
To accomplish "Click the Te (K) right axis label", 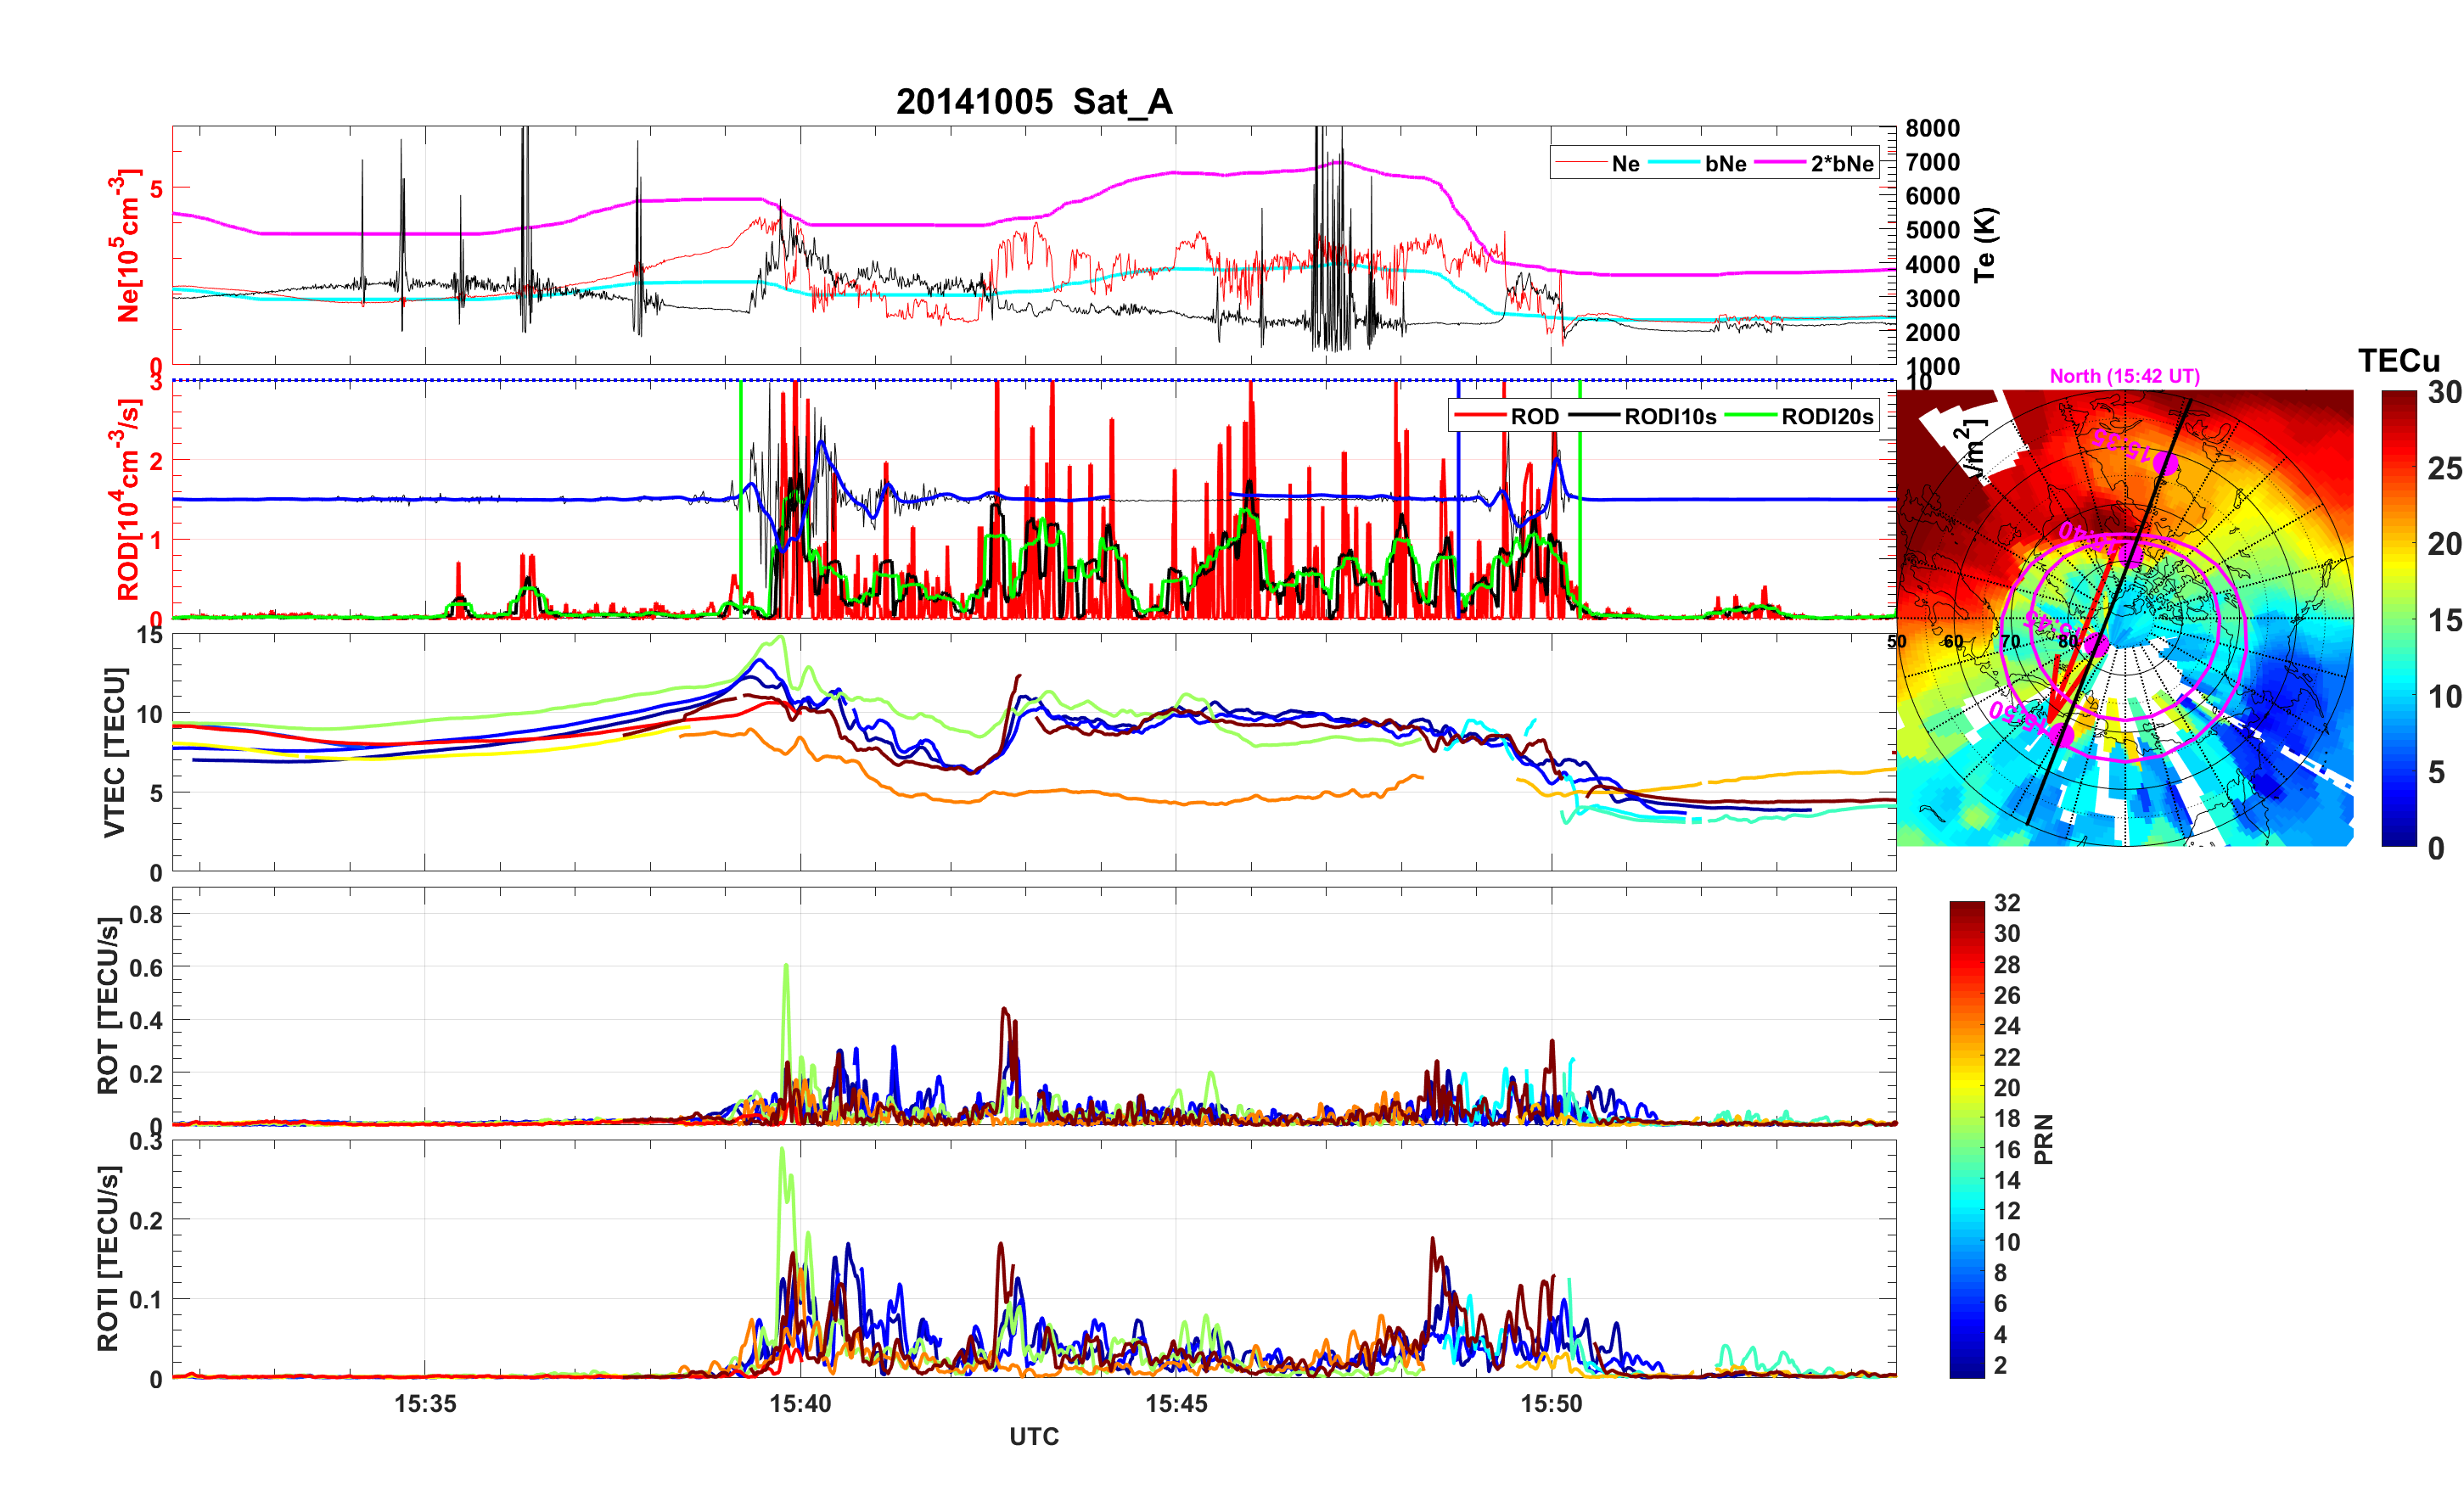I will point(1985,245).
